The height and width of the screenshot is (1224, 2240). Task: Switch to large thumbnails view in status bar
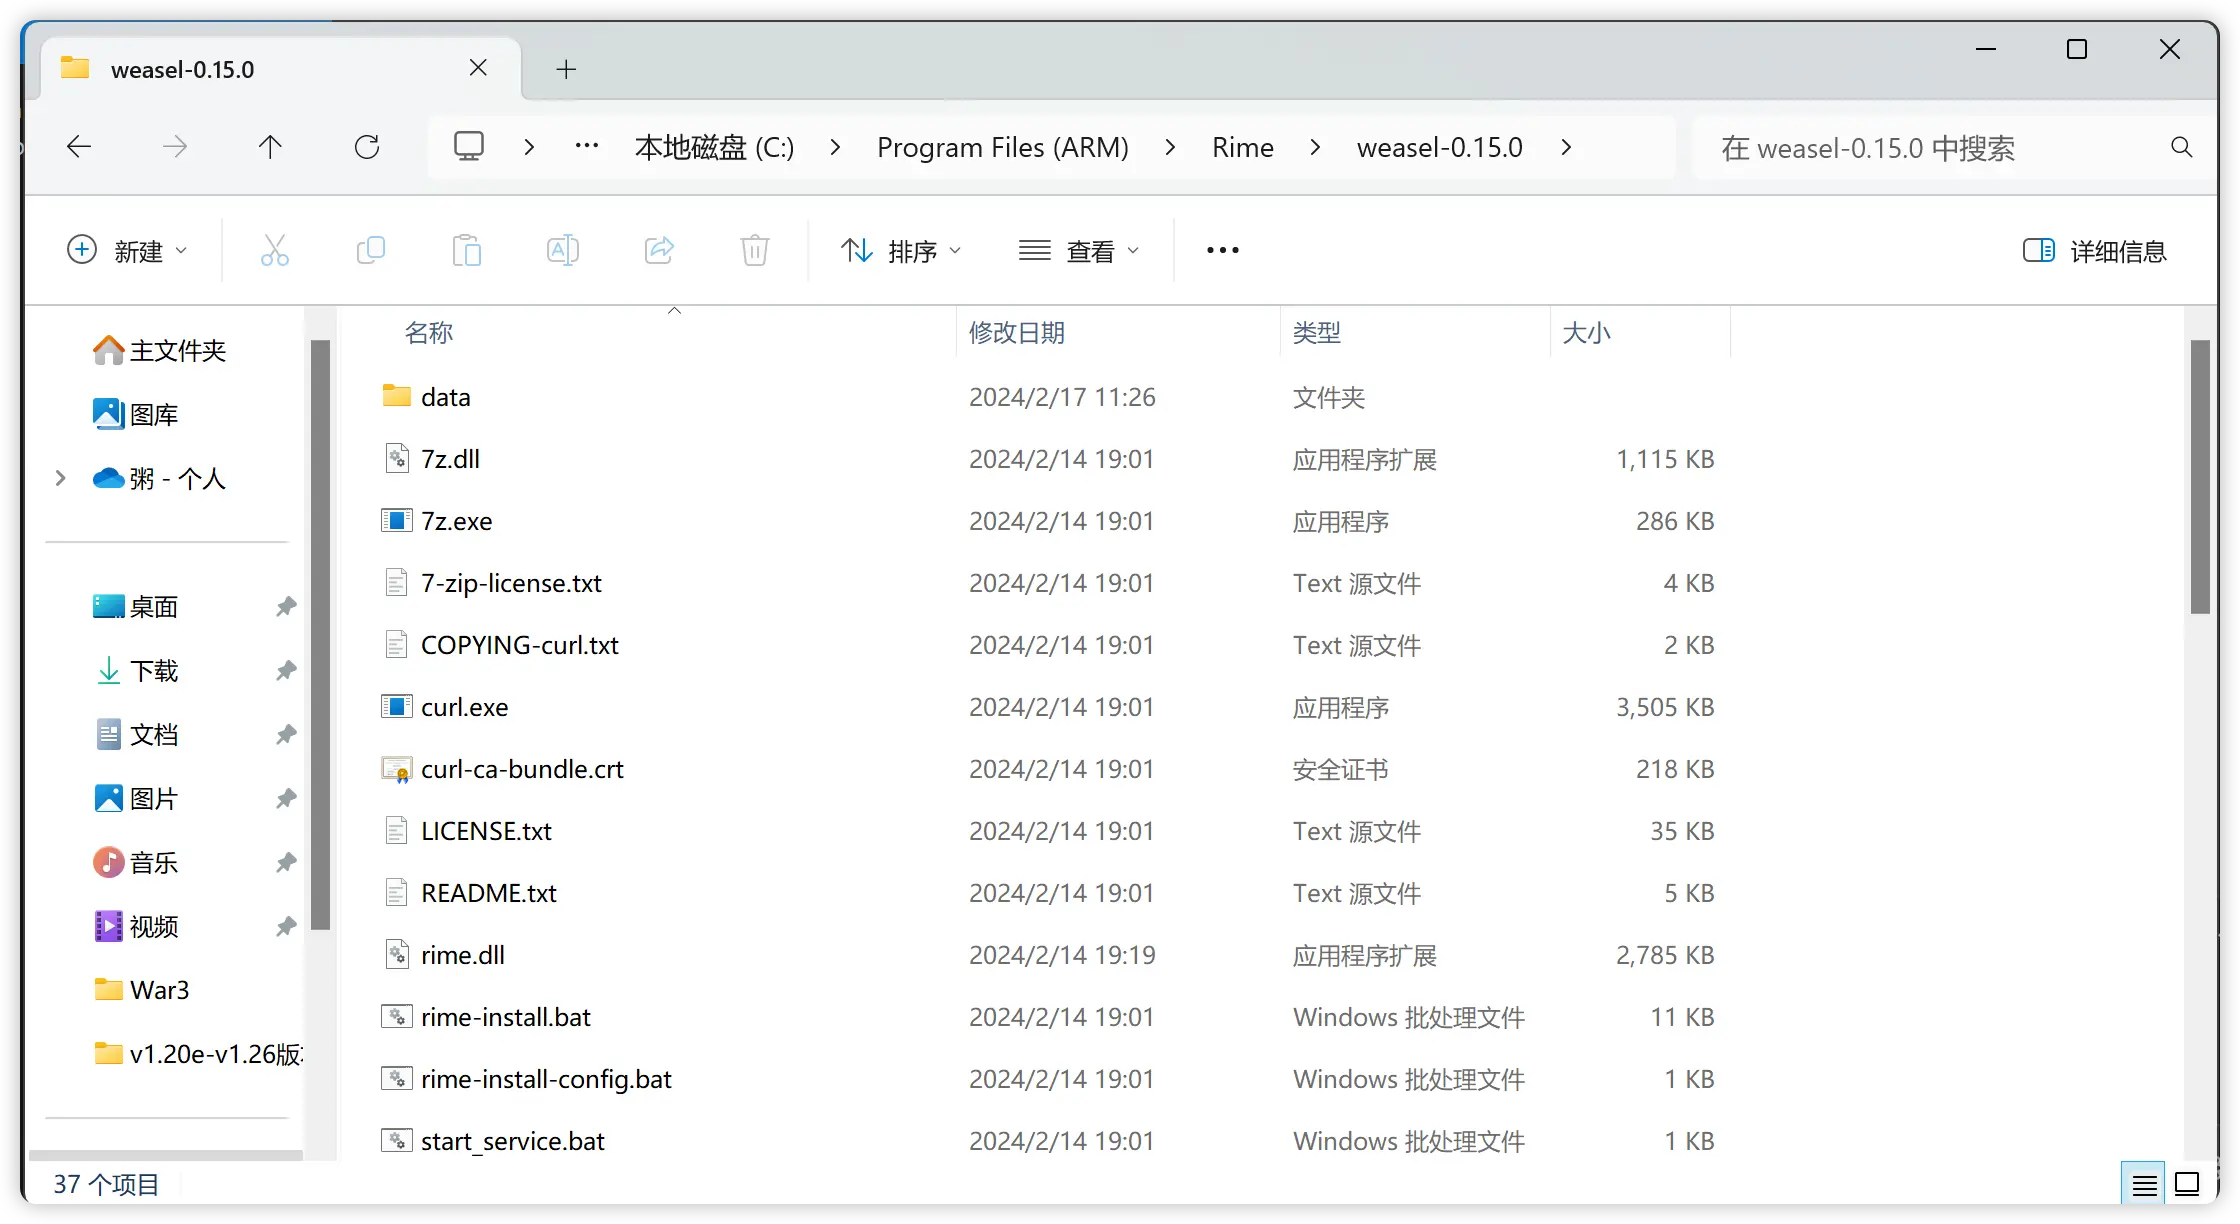pos(2187,1185)
